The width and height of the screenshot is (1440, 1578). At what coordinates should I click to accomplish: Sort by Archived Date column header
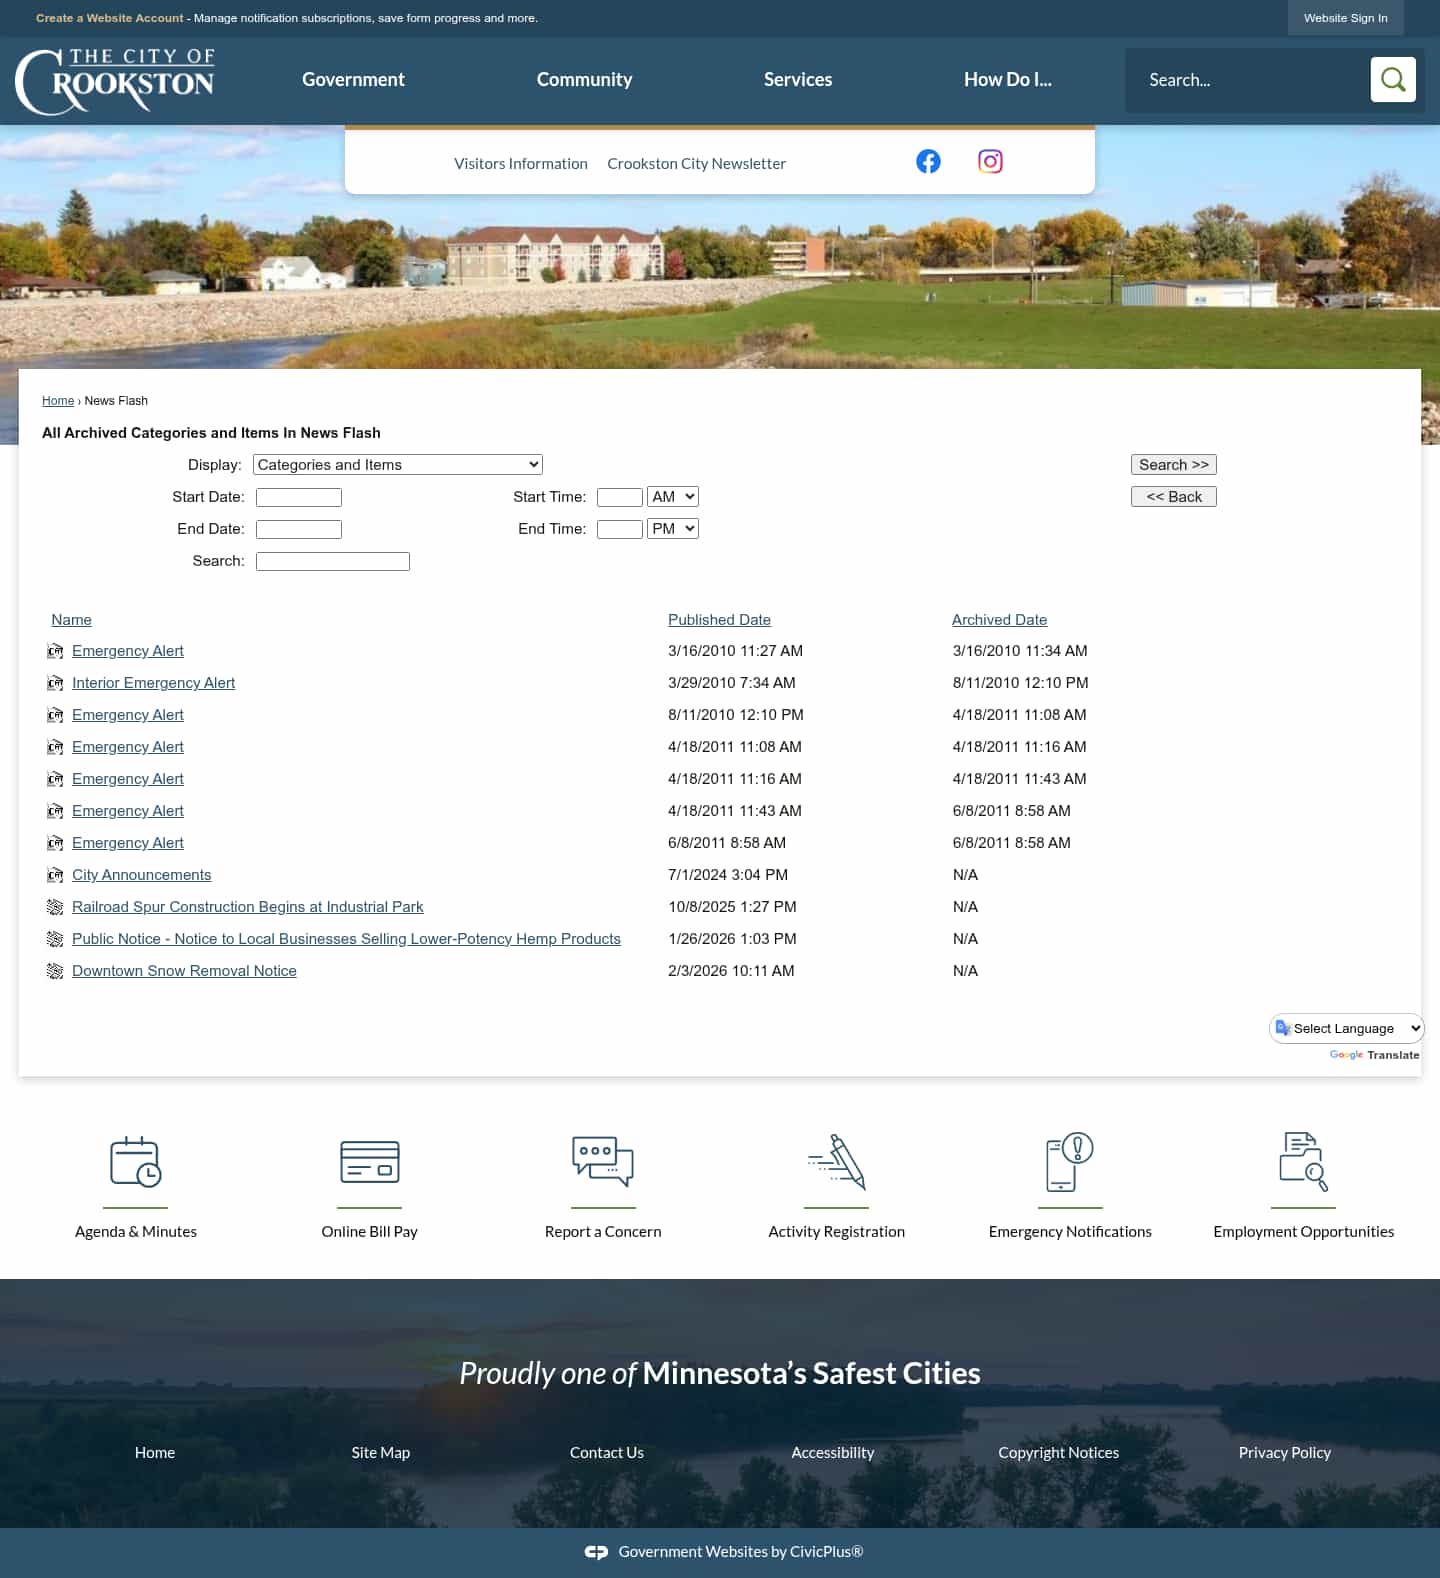(x=999, y=620)
